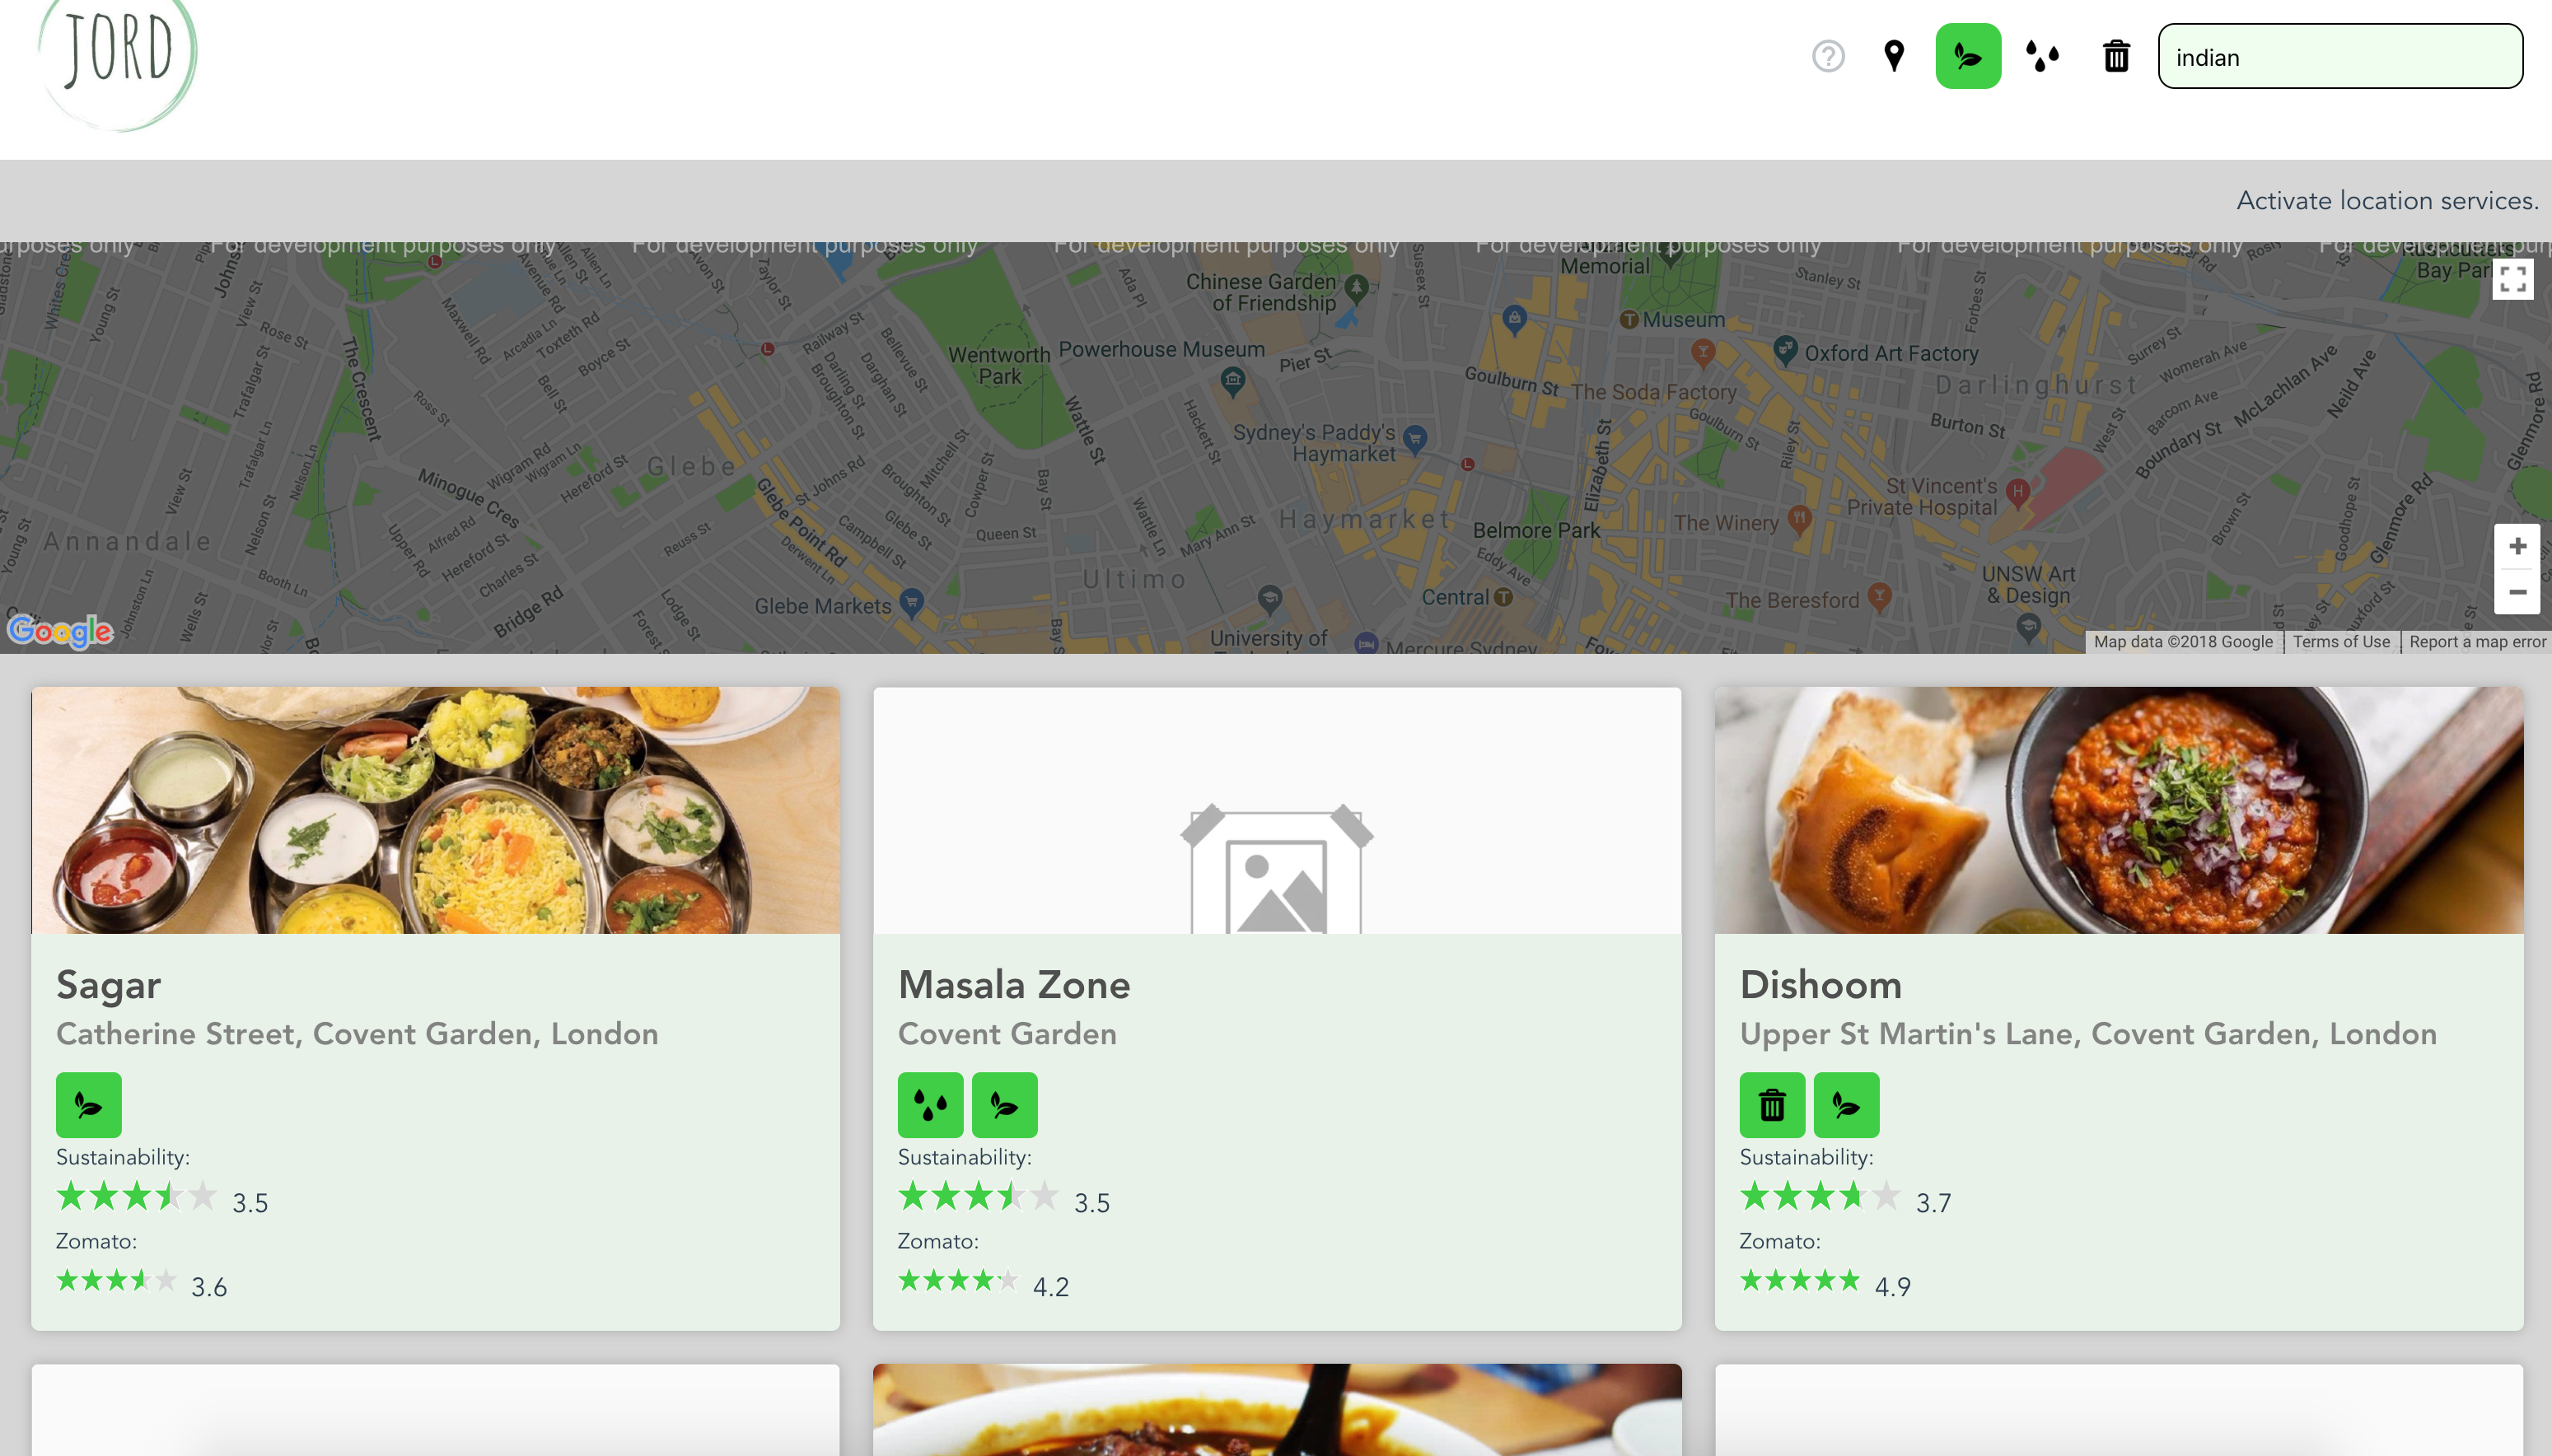Toggle the water drops filter
Screen dimensions: 2552x1456
[2042, 56]
